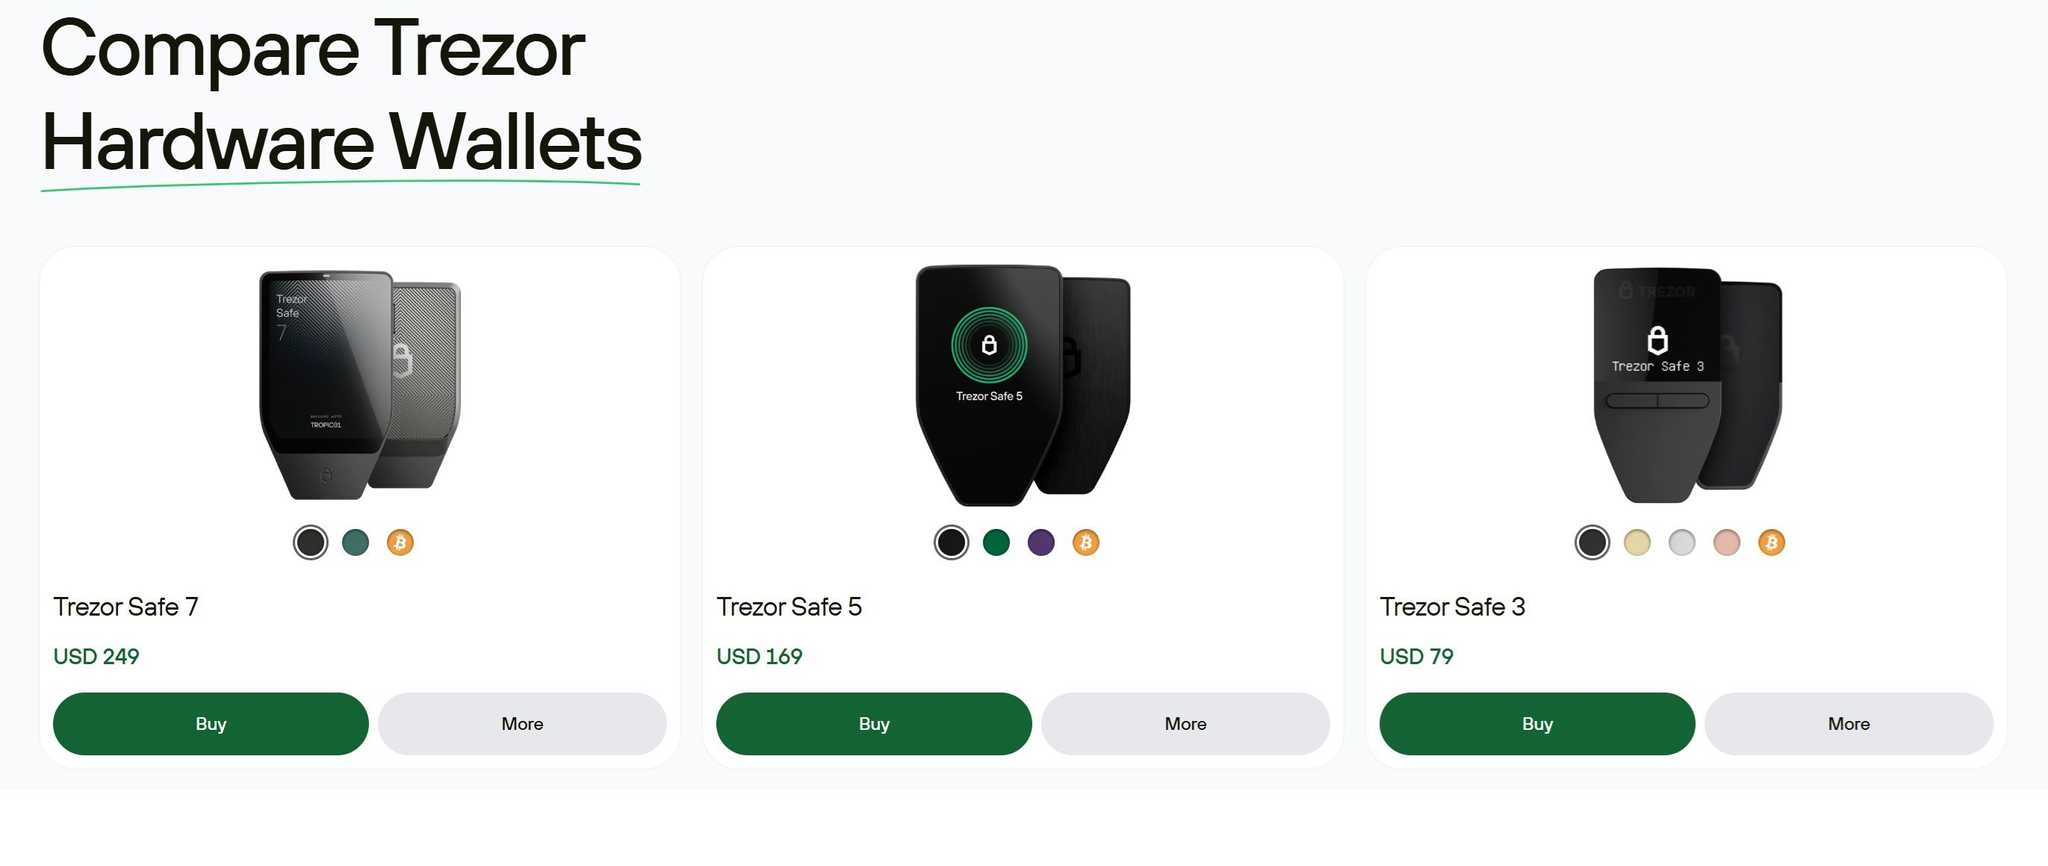Click the USD 79 price for Trezor Safe 3
Screen dimensions: 2048x866
click(1414, 656)
